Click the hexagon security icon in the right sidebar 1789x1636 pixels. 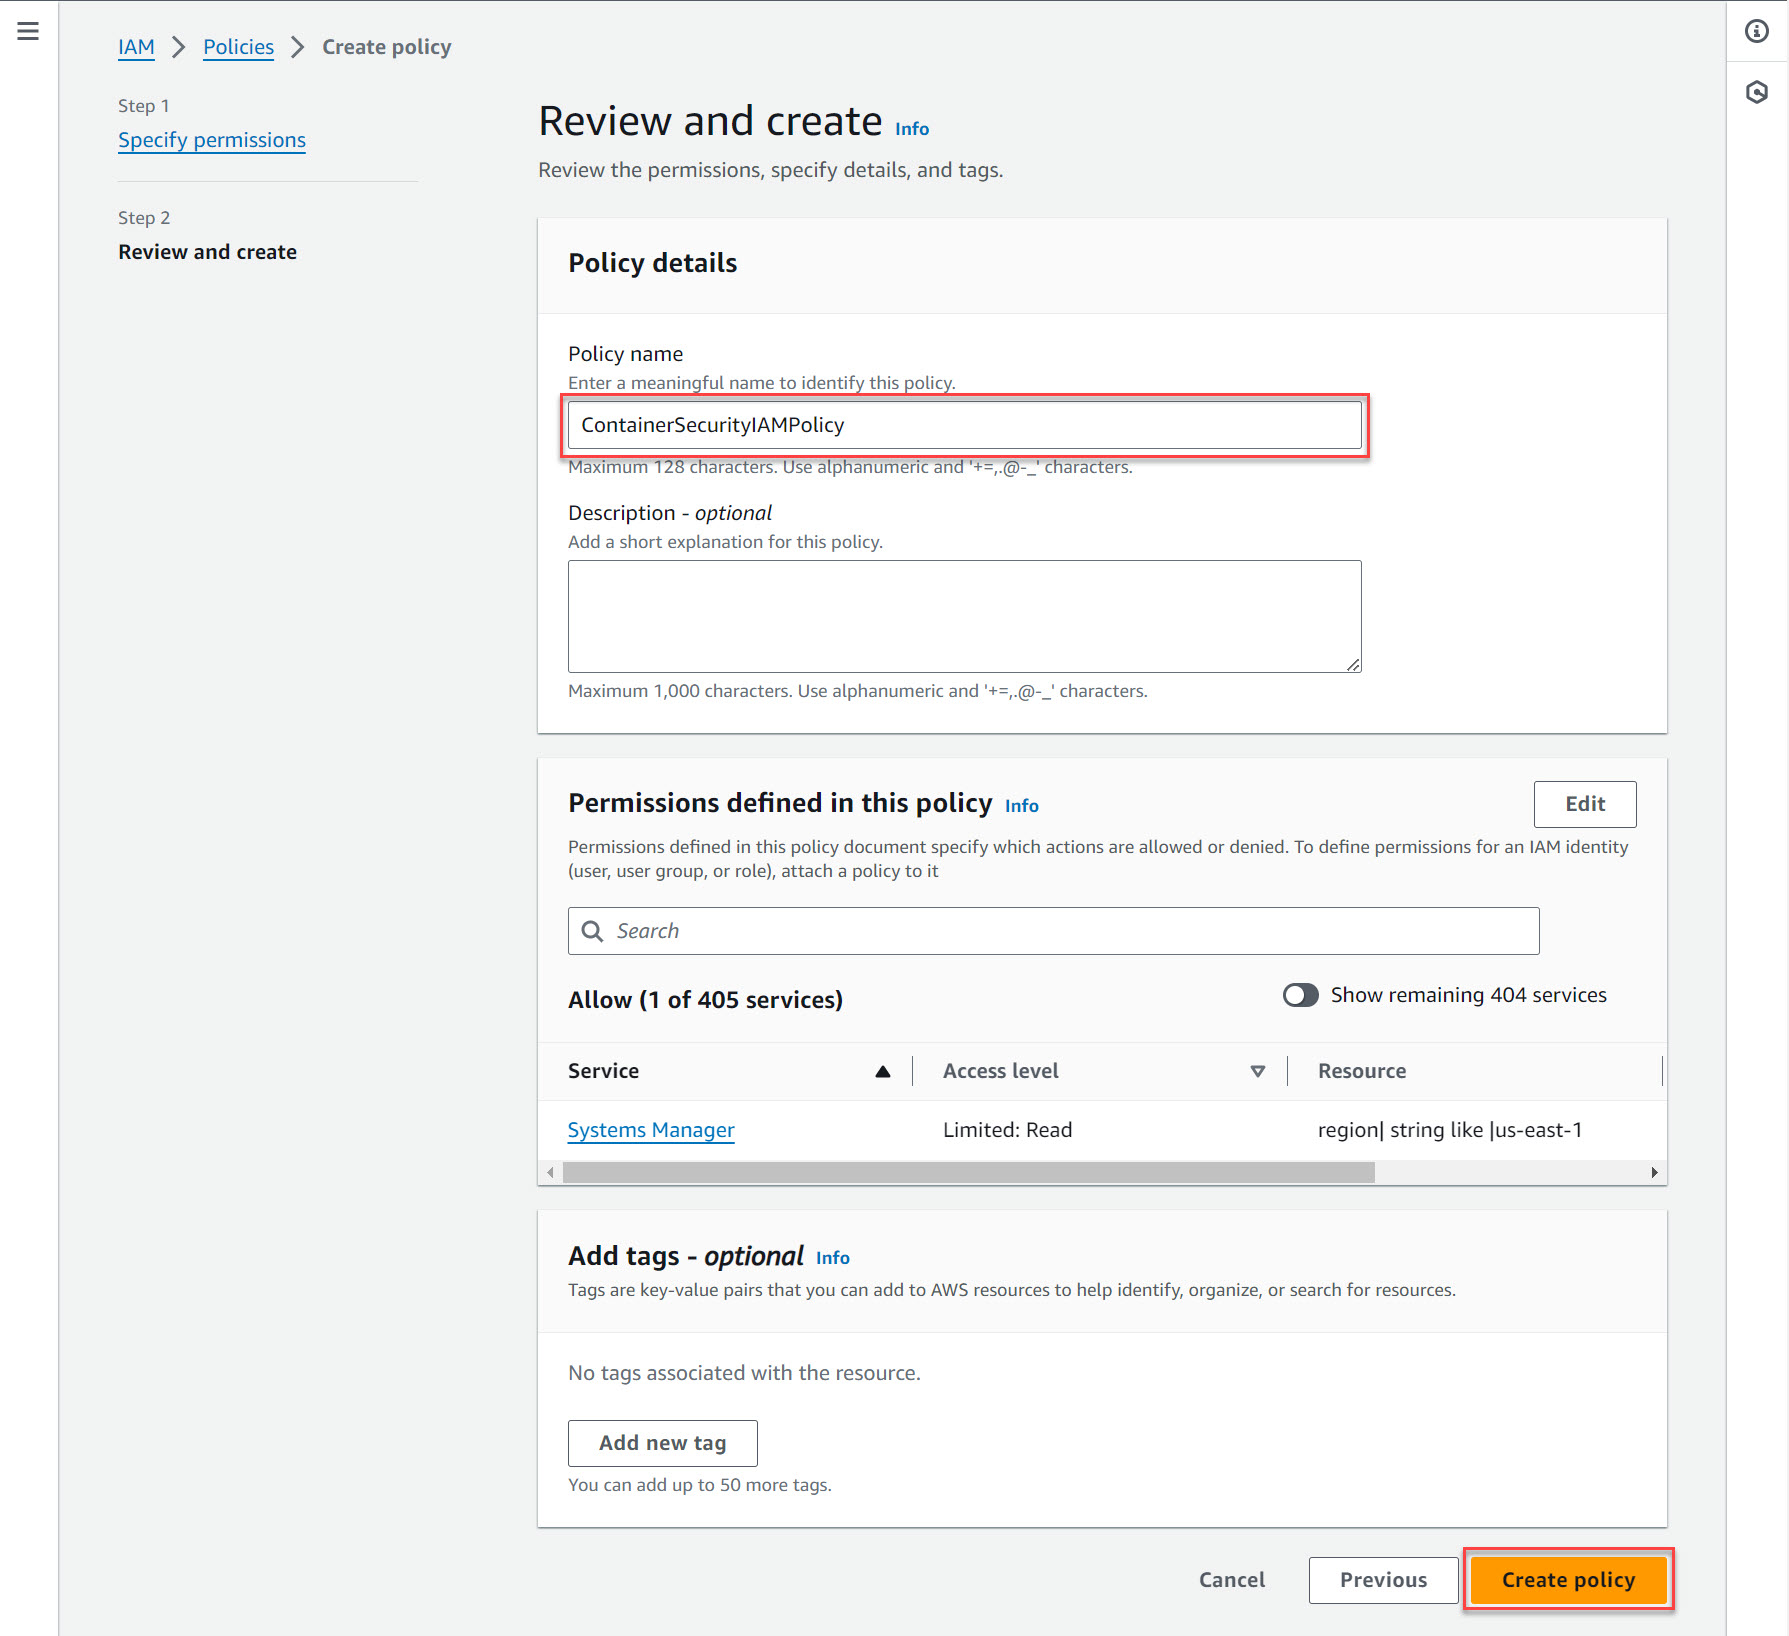[x=1756, y=93]
